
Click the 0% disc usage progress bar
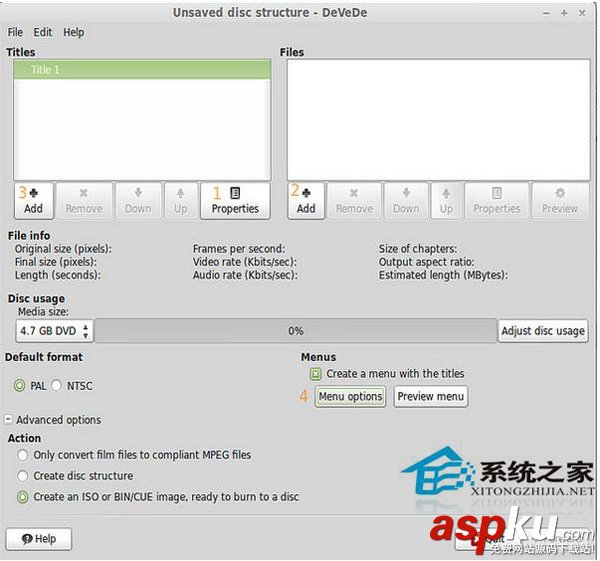(296, 331)
